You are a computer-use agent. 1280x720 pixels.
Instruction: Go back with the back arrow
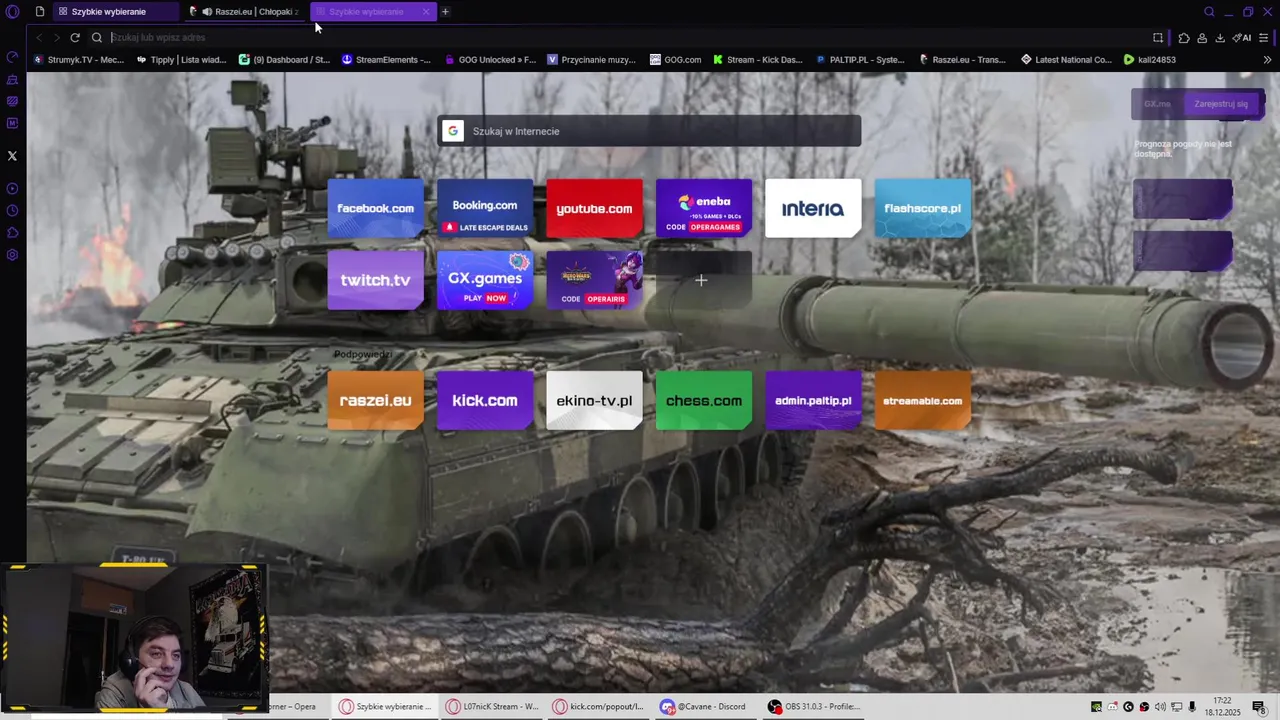point(39,38)
